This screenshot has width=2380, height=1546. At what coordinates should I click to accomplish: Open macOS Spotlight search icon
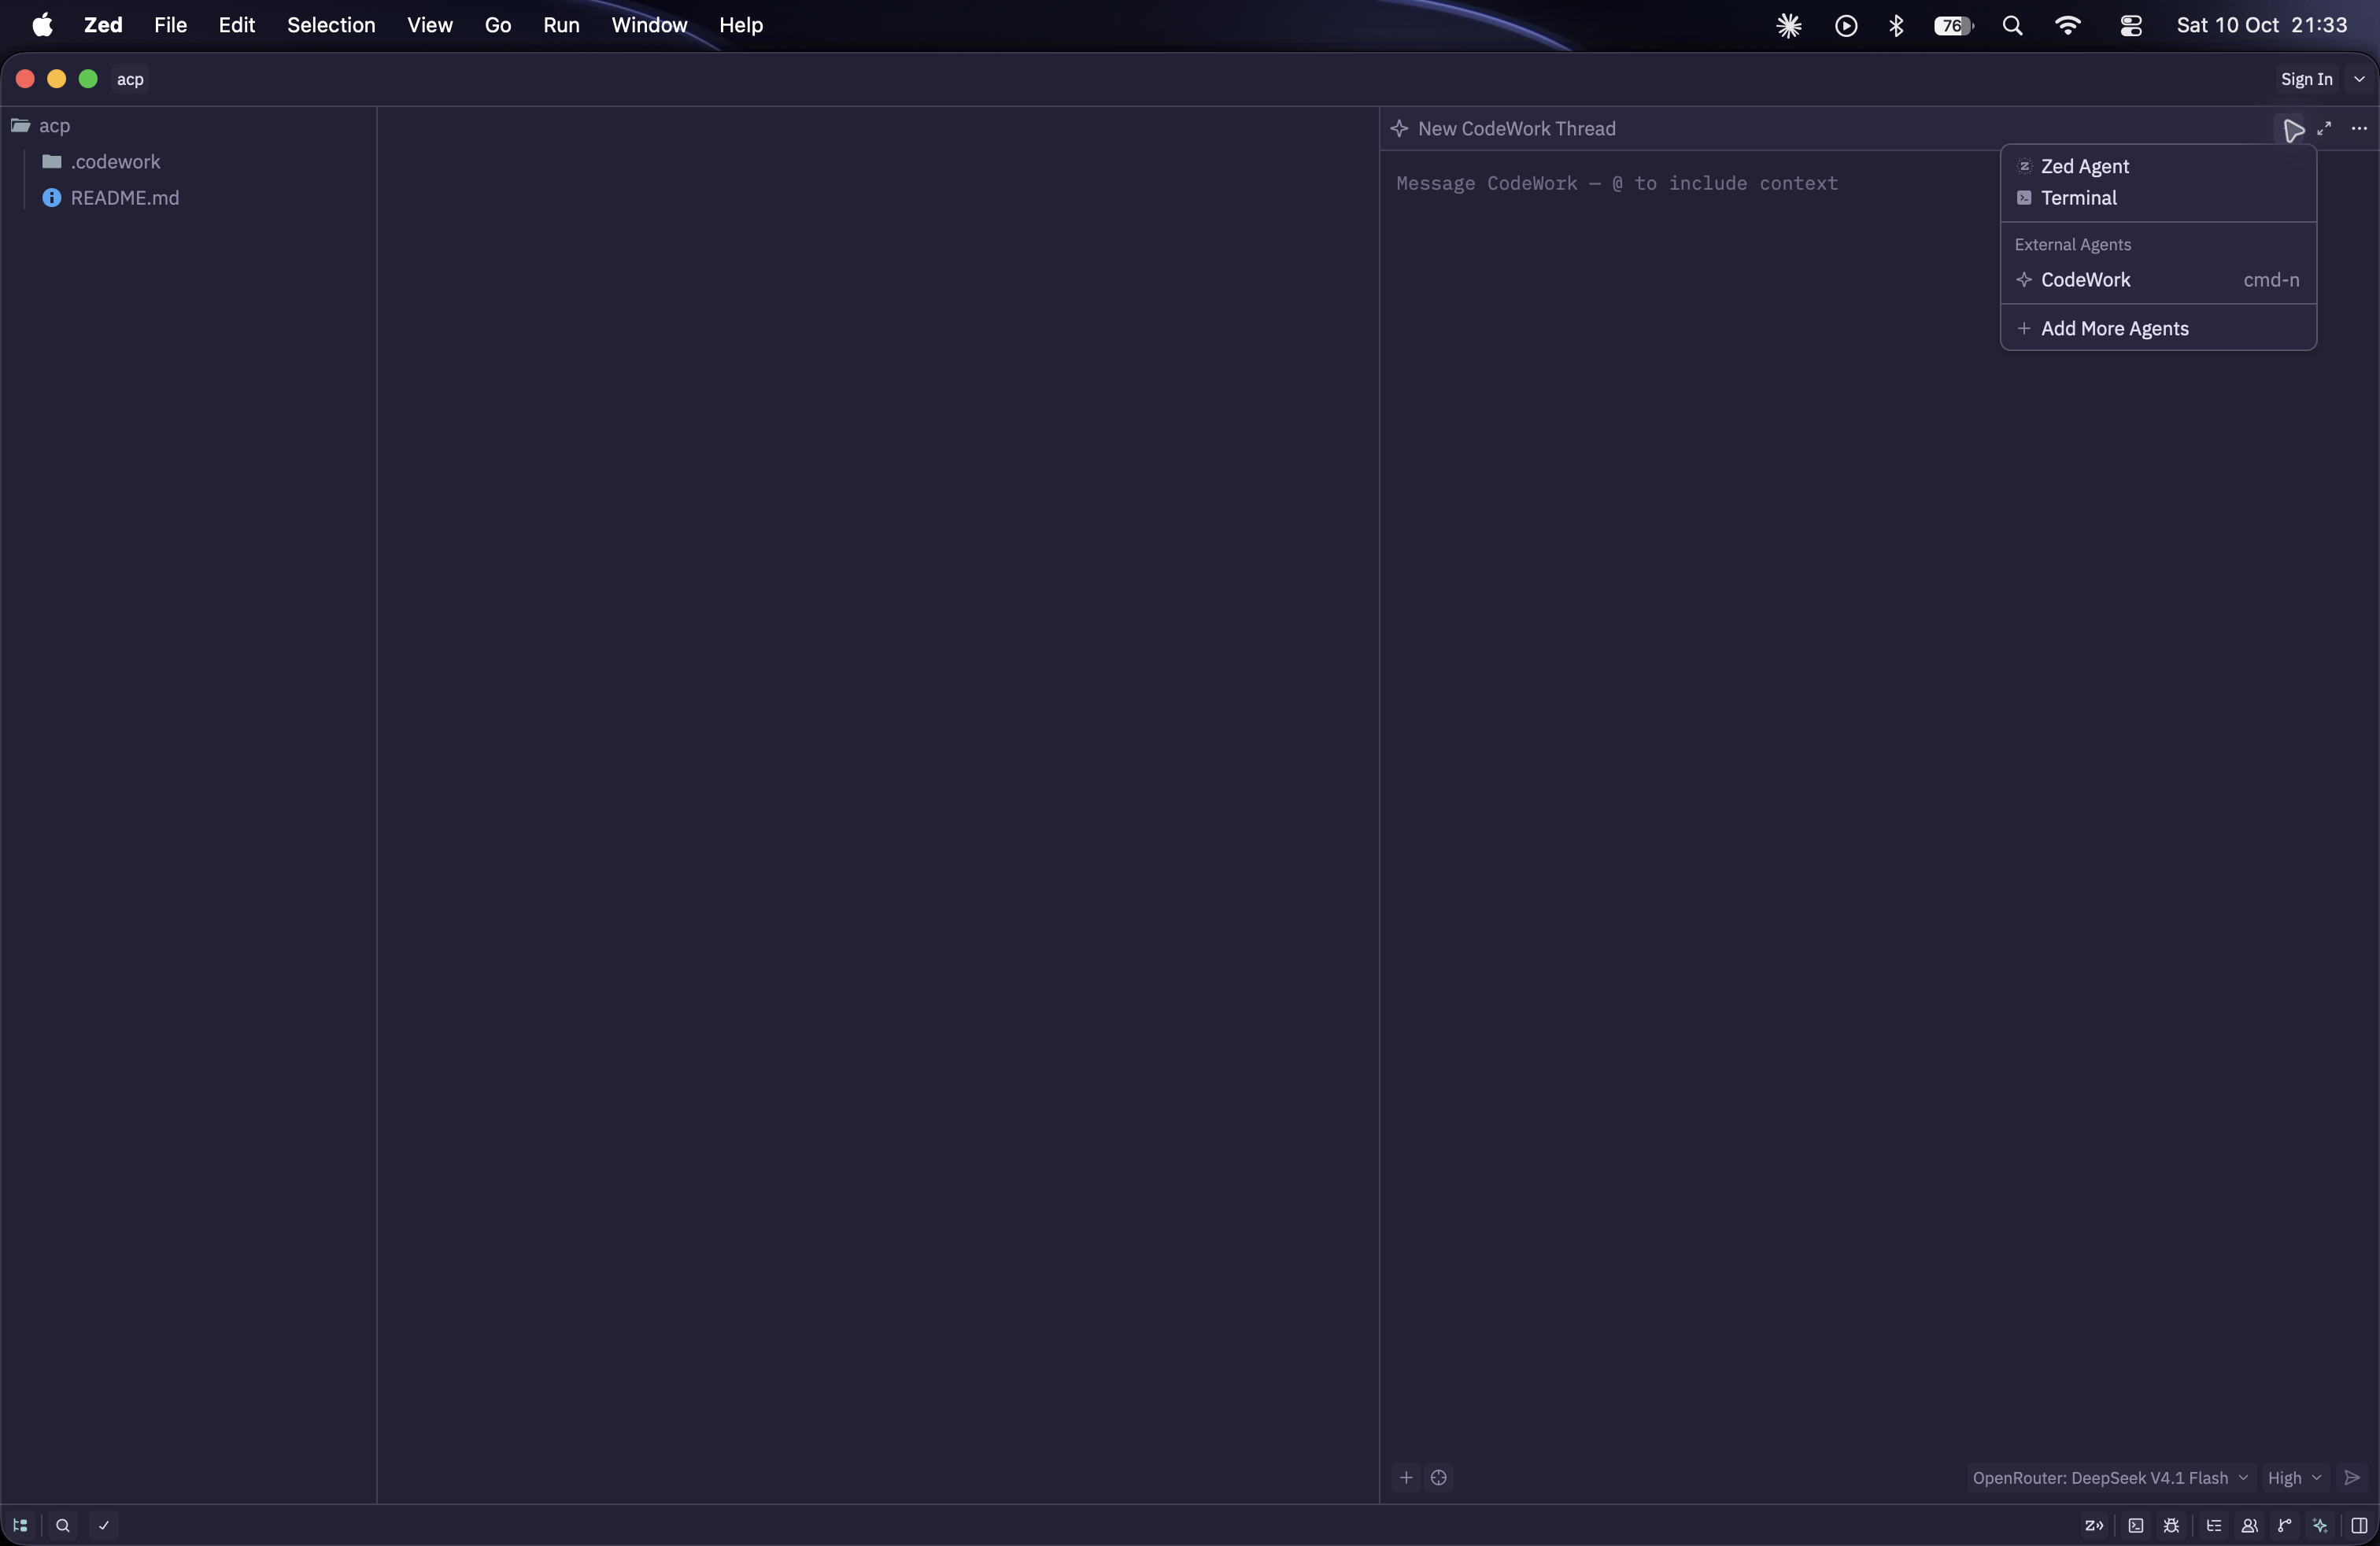pos(2013,25)
